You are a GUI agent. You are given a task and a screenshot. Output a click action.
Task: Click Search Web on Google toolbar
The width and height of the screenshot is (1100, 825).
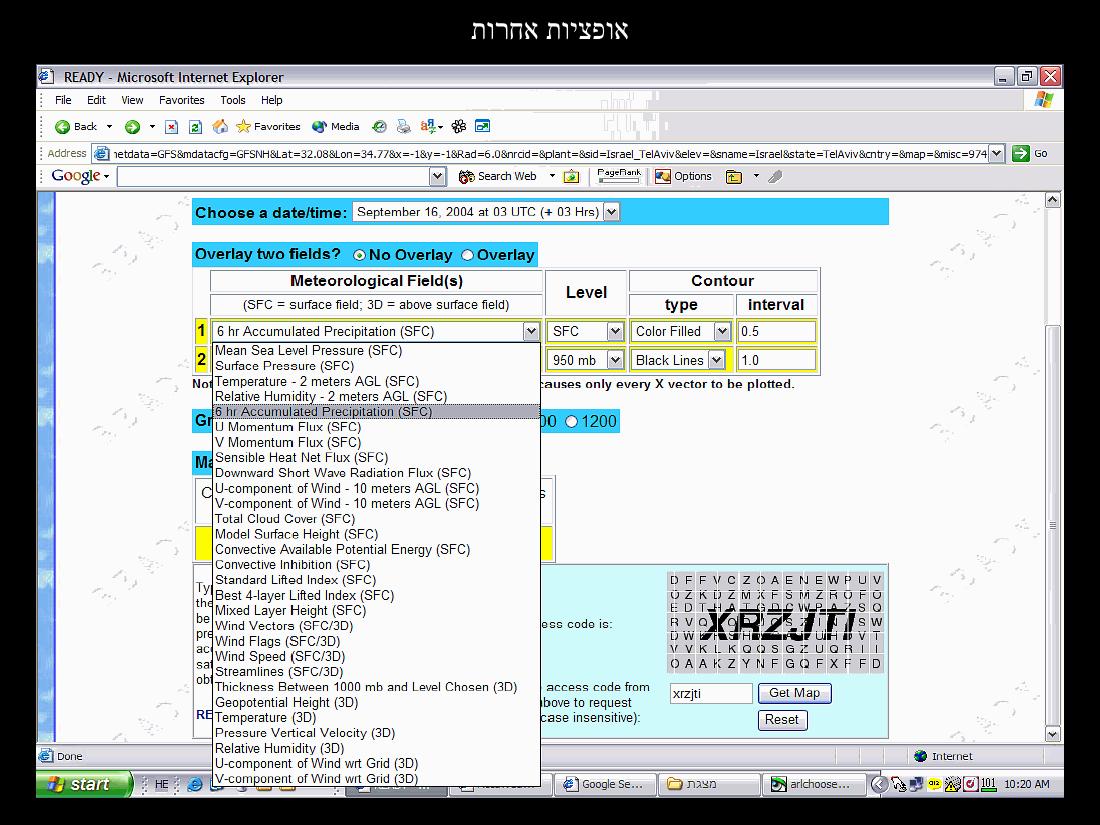click(498, 176)
